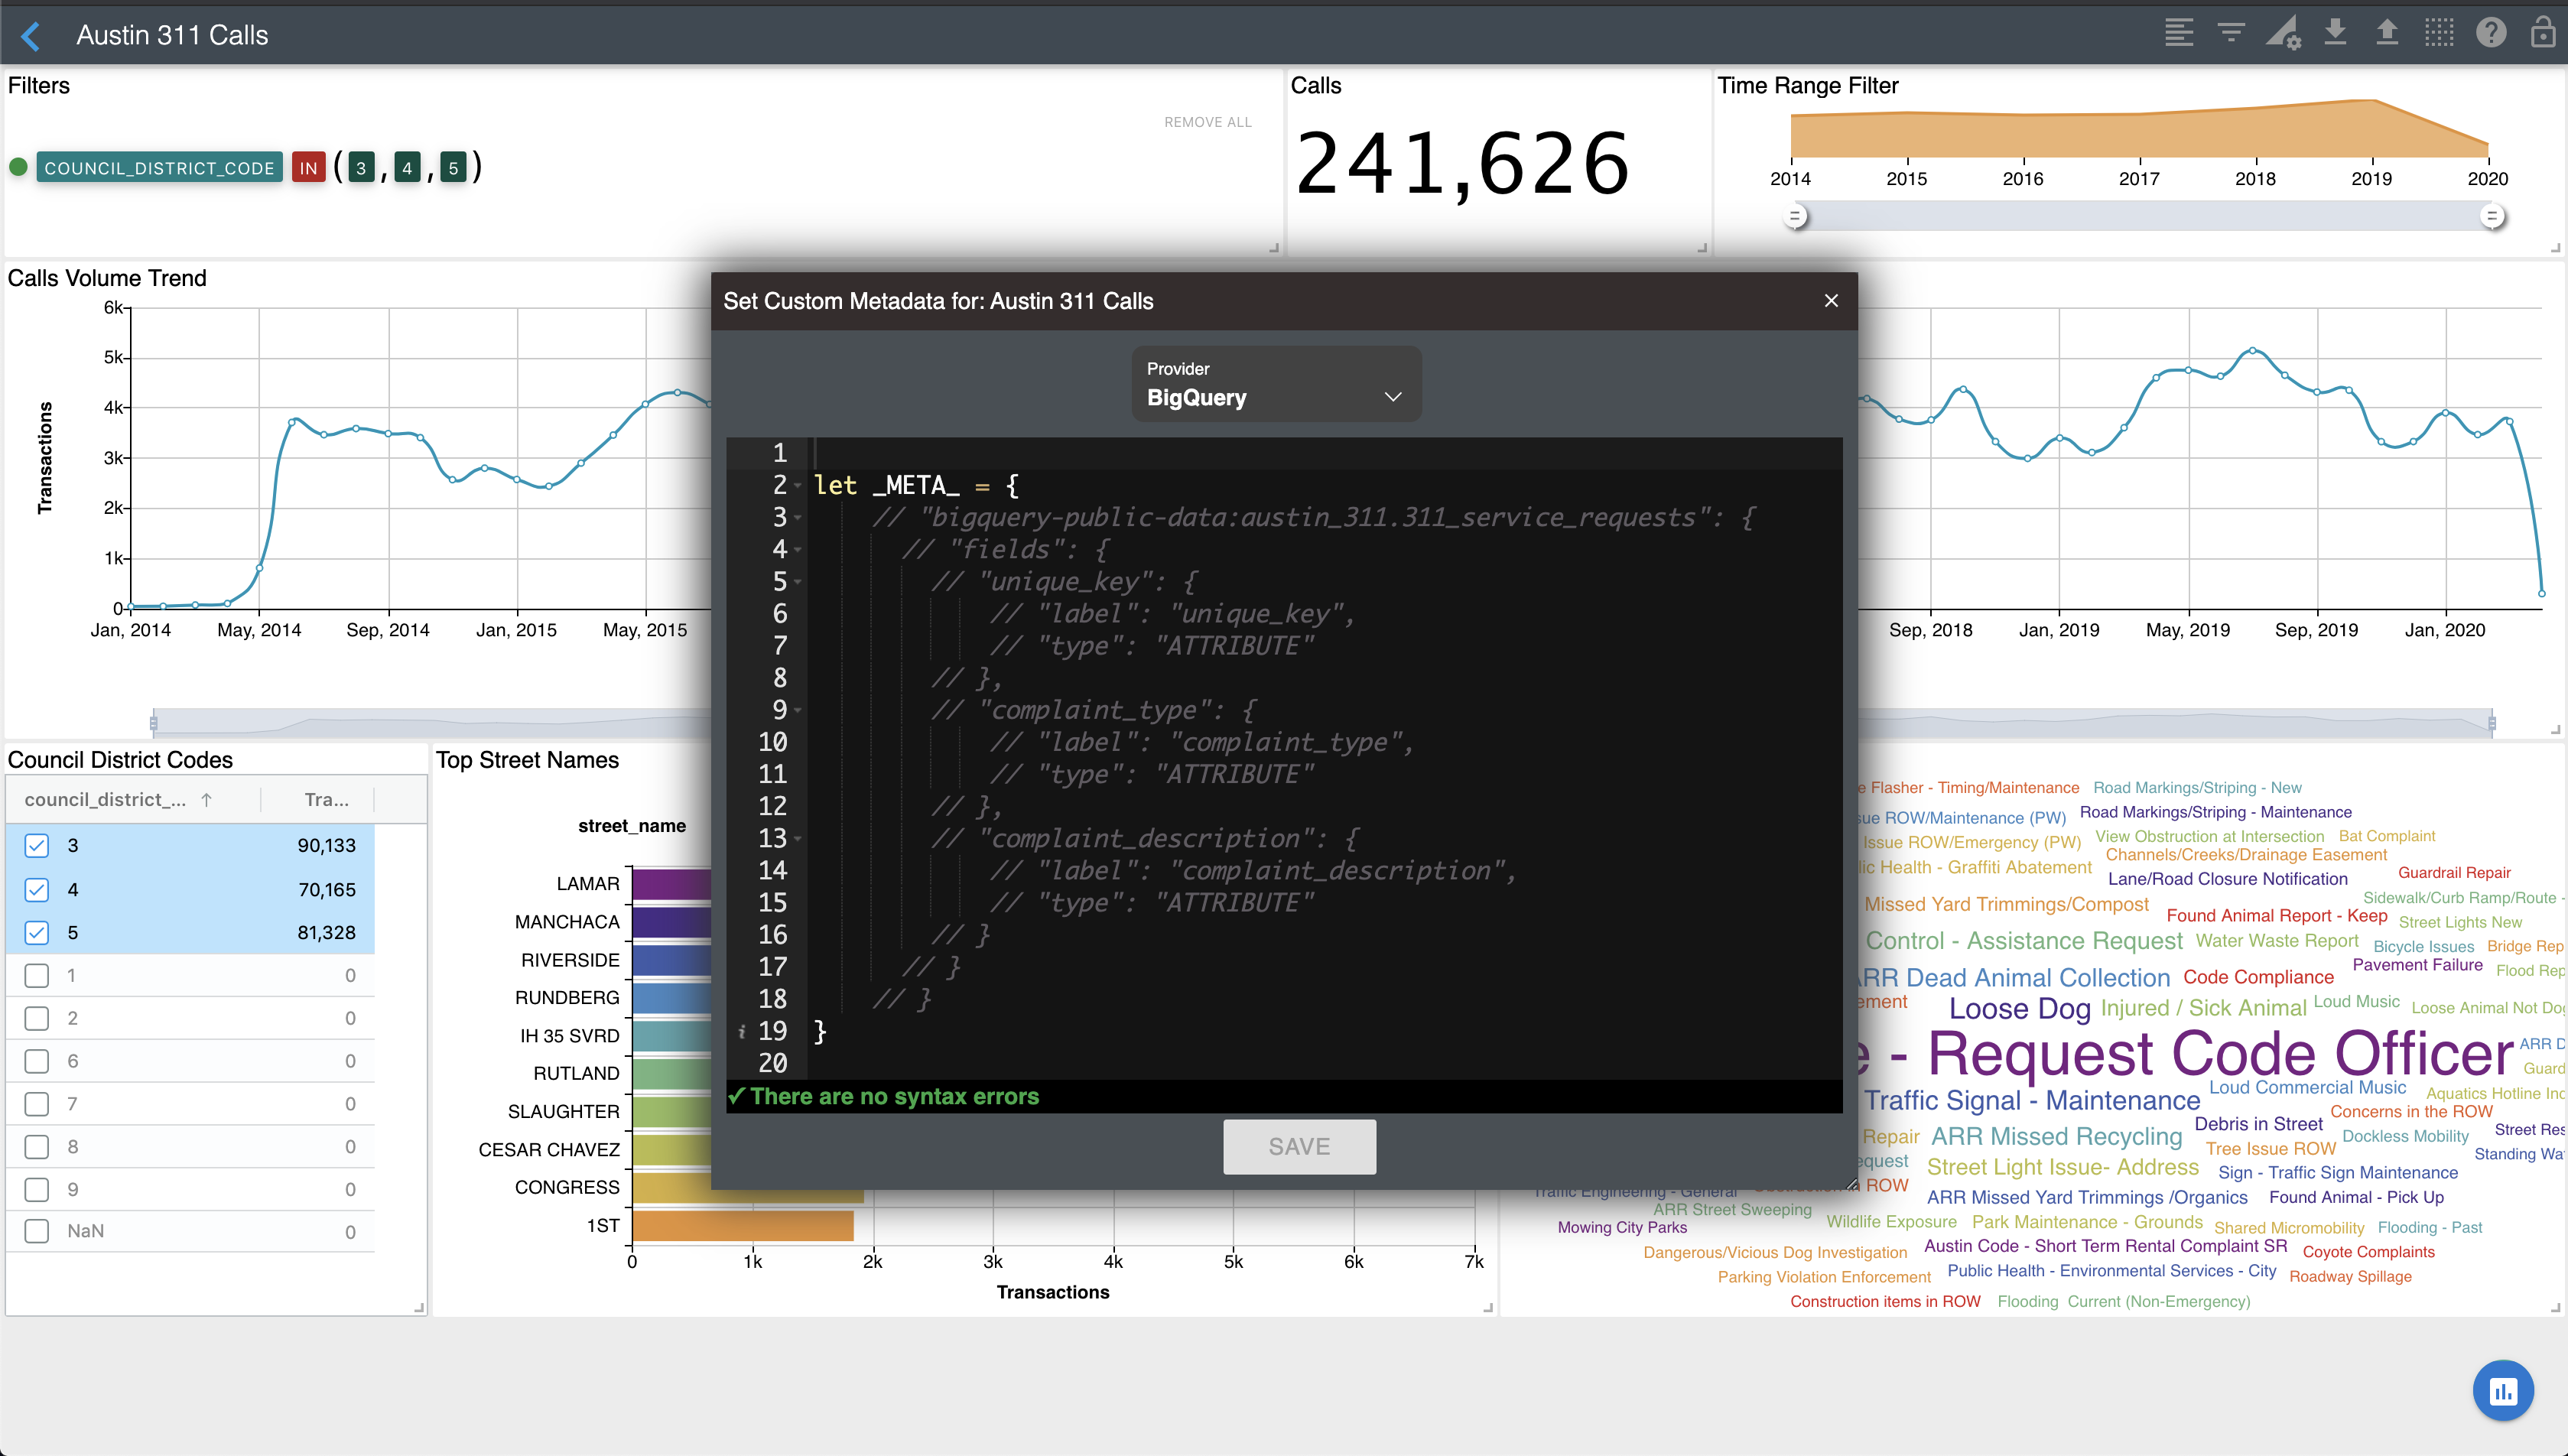Click the sort arrow on council_district column
The width and height of the screenshot is (2568, 1456).
point(206,800)
